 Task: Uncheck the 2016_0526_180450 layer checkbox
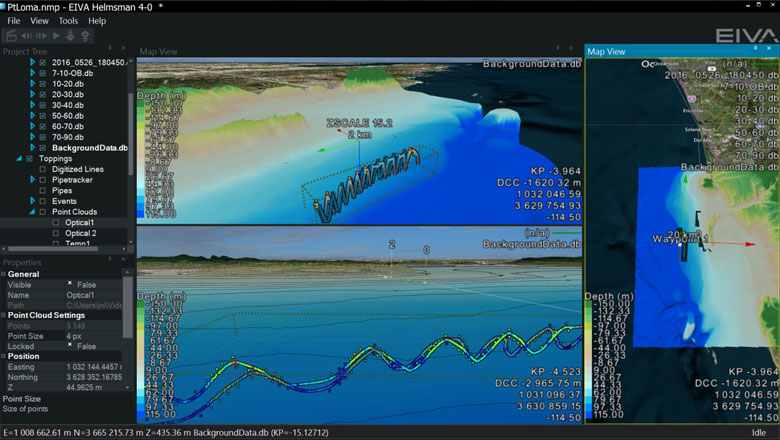coord(43,63)
